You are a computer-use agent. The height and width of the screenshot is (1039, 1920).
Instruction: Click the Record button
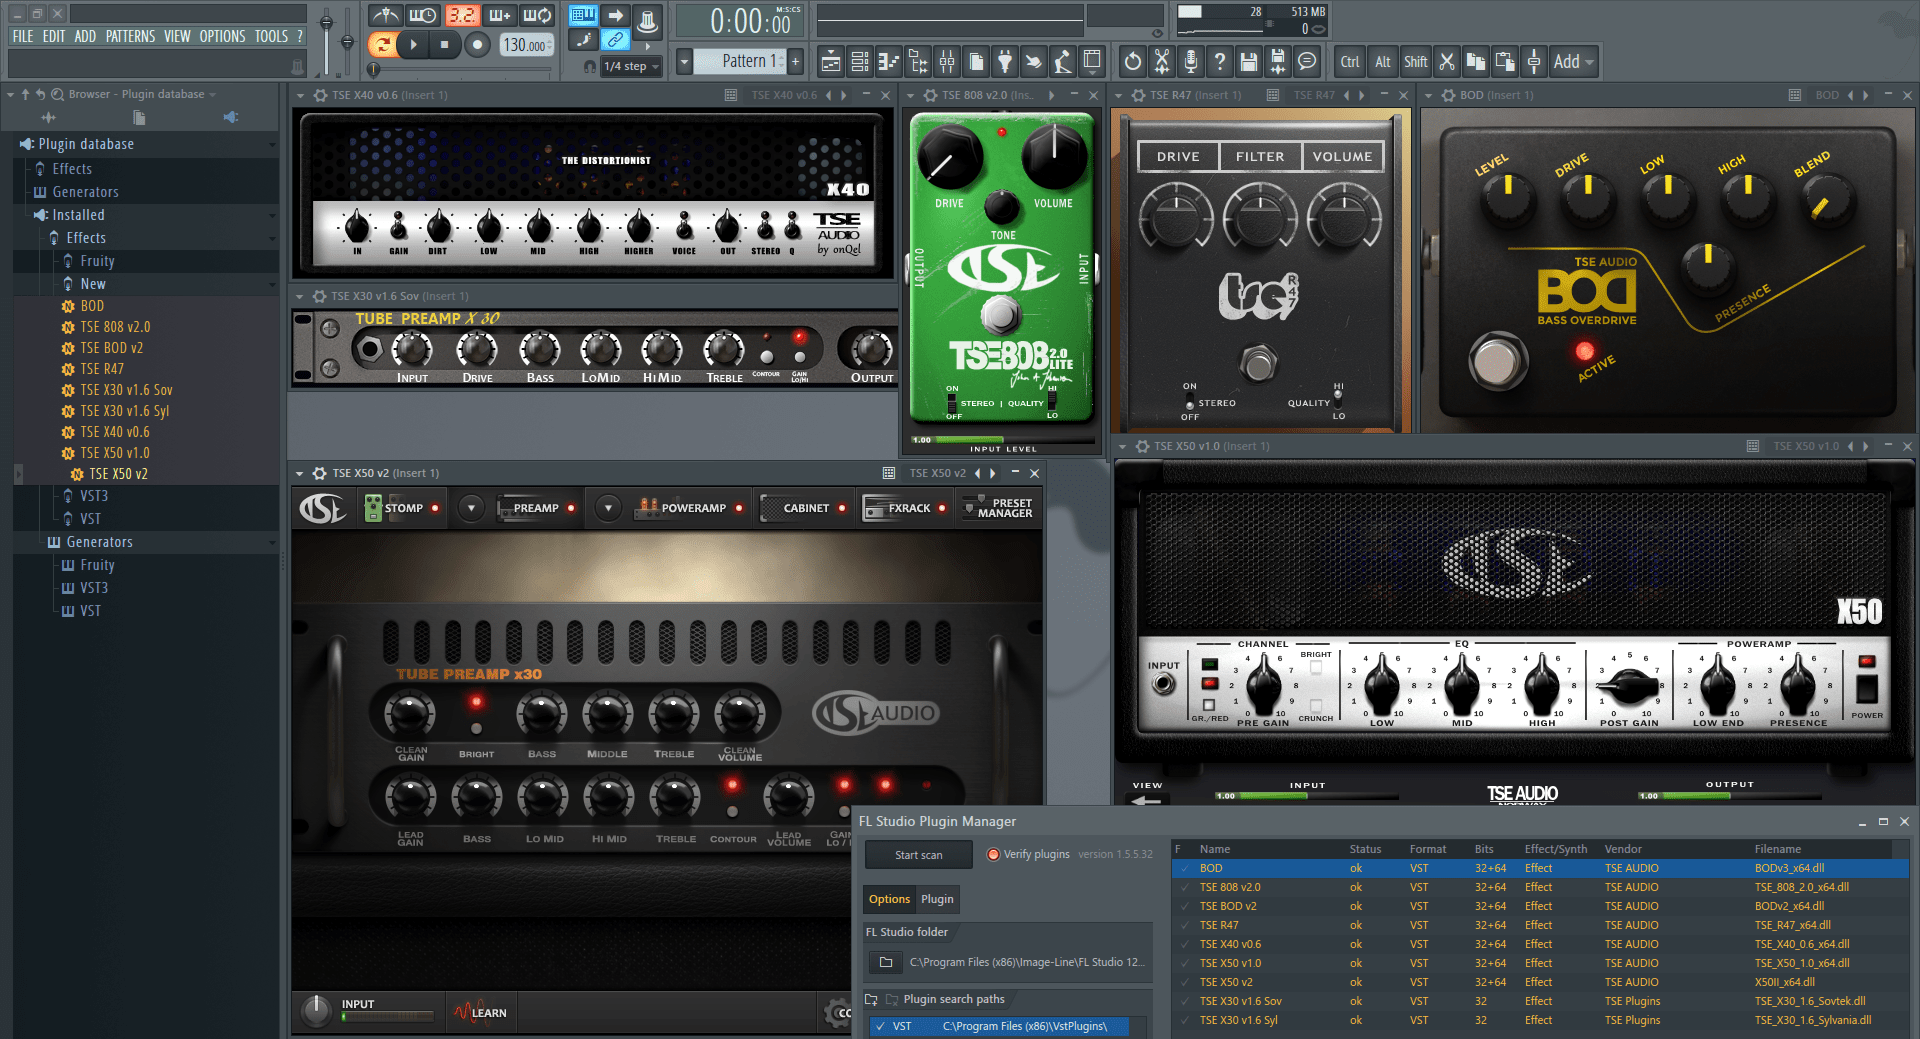tap(477, 44)
